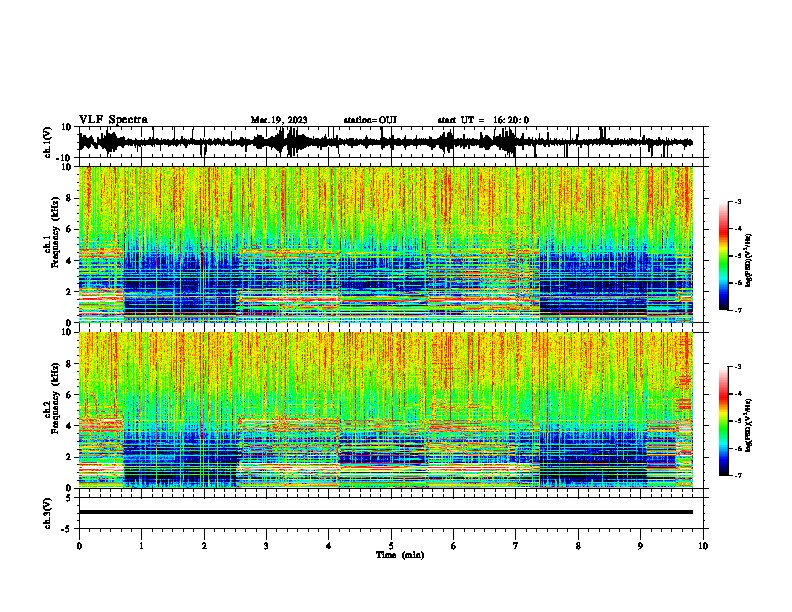Click the "Time (min)" axis label

(400, 555)
